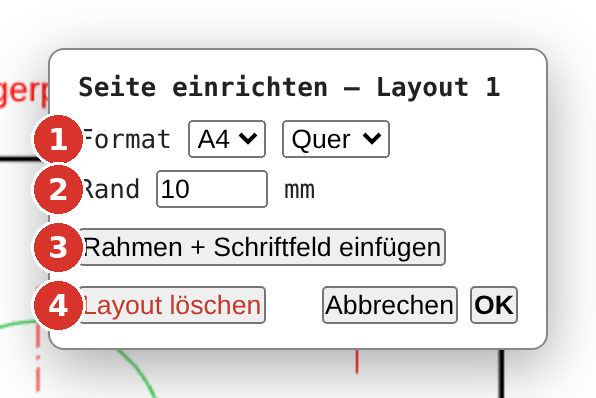
Task: Open the A4 paper format dropdown
Action: [227, 139]
